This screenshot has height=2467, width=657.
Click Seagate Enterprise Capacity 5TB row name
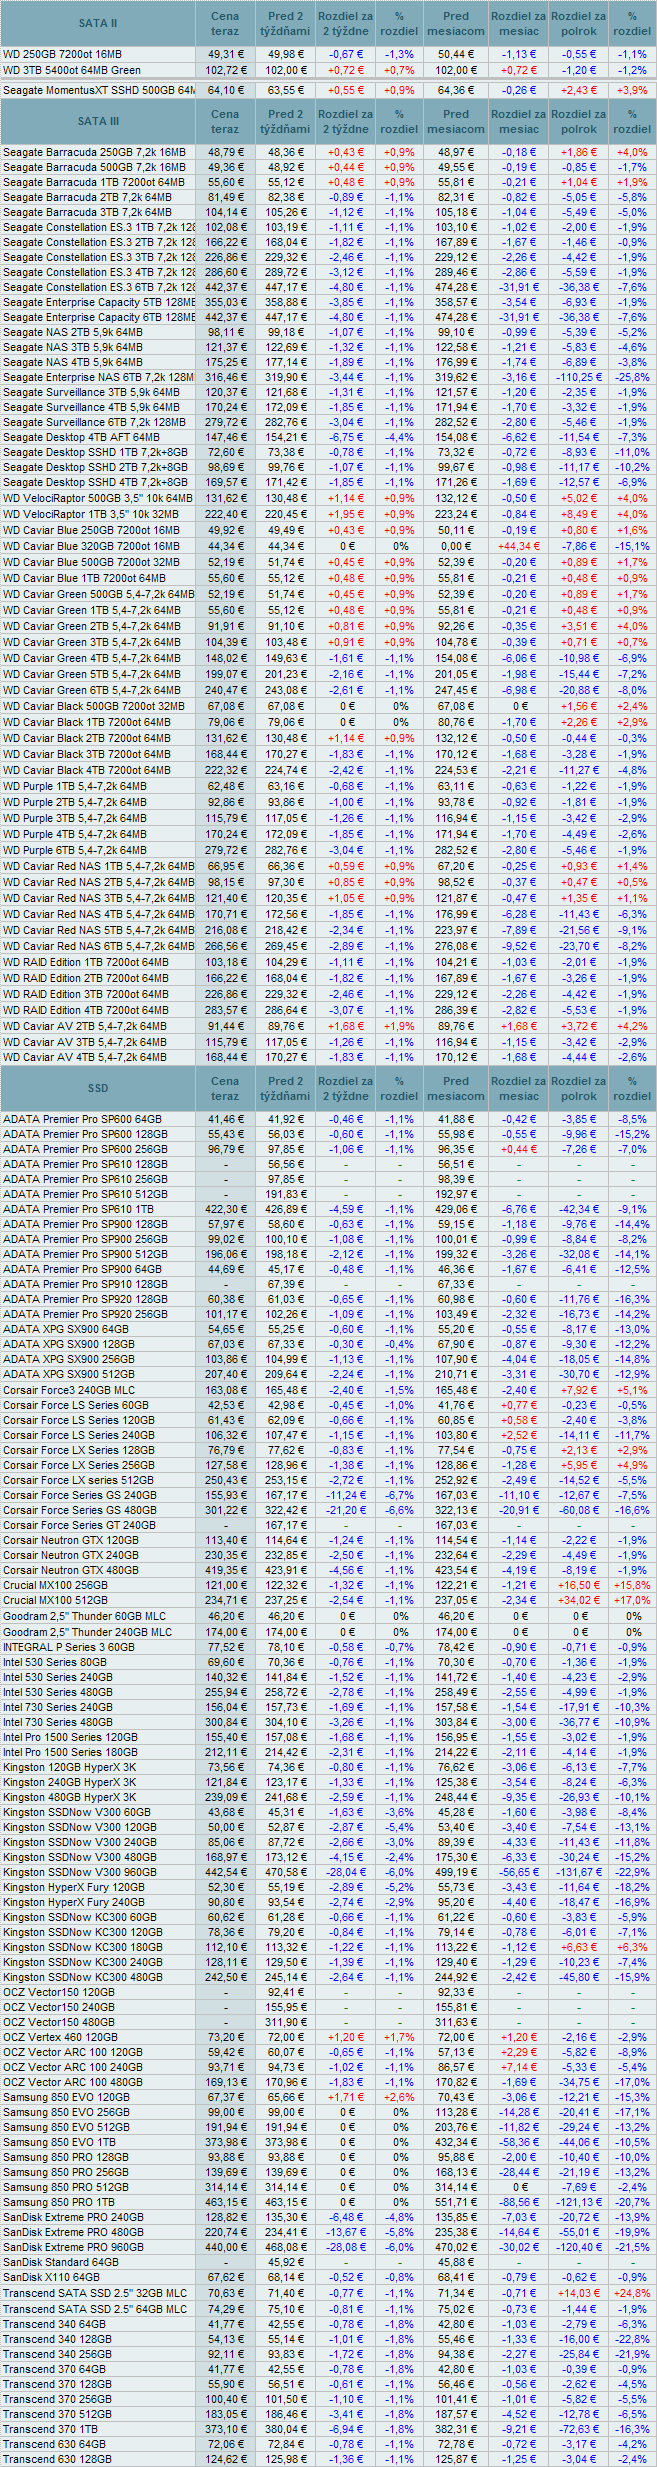pyautogui.click(x=99, y=302)
